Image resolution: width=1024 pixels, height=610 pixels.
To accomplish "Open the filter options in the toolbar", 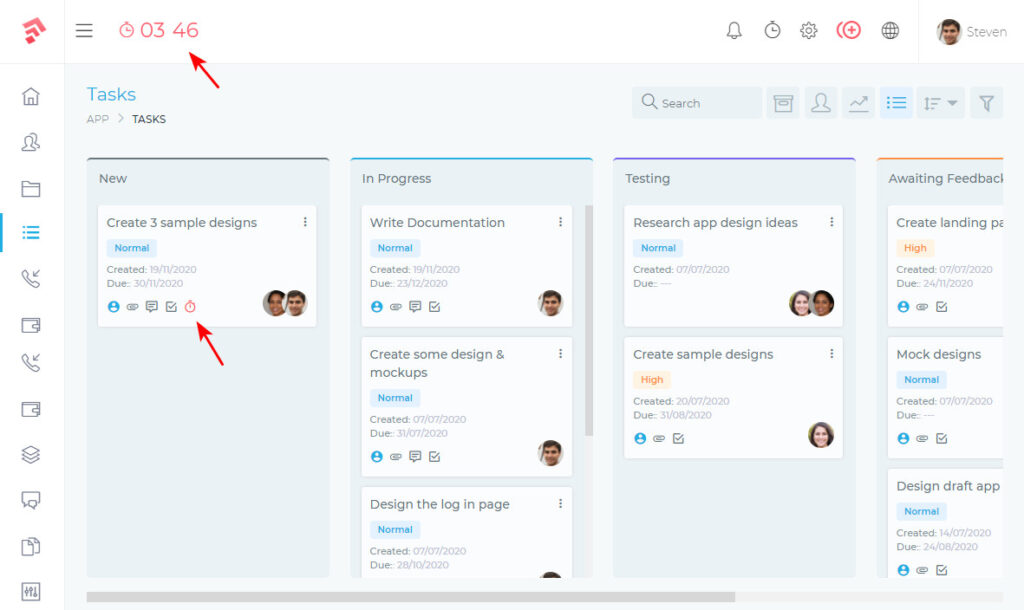I will [986, 102].
